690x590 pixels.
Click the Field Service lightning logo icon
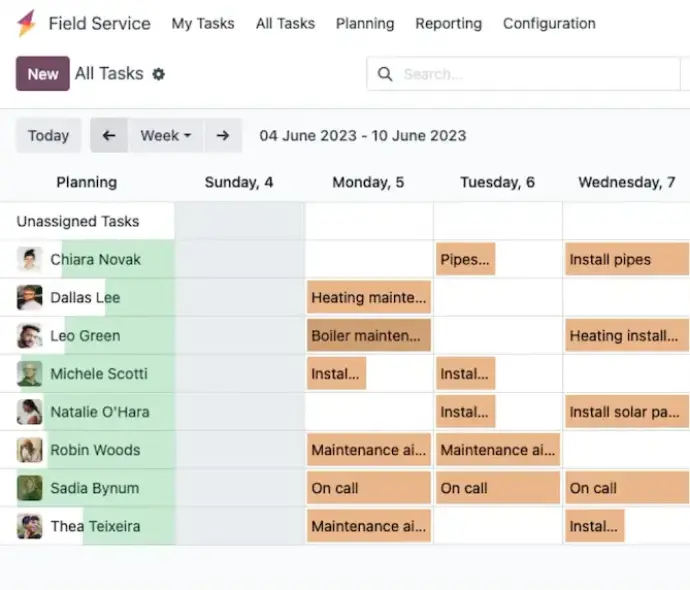pyautogui.click(x=26, y=23)
